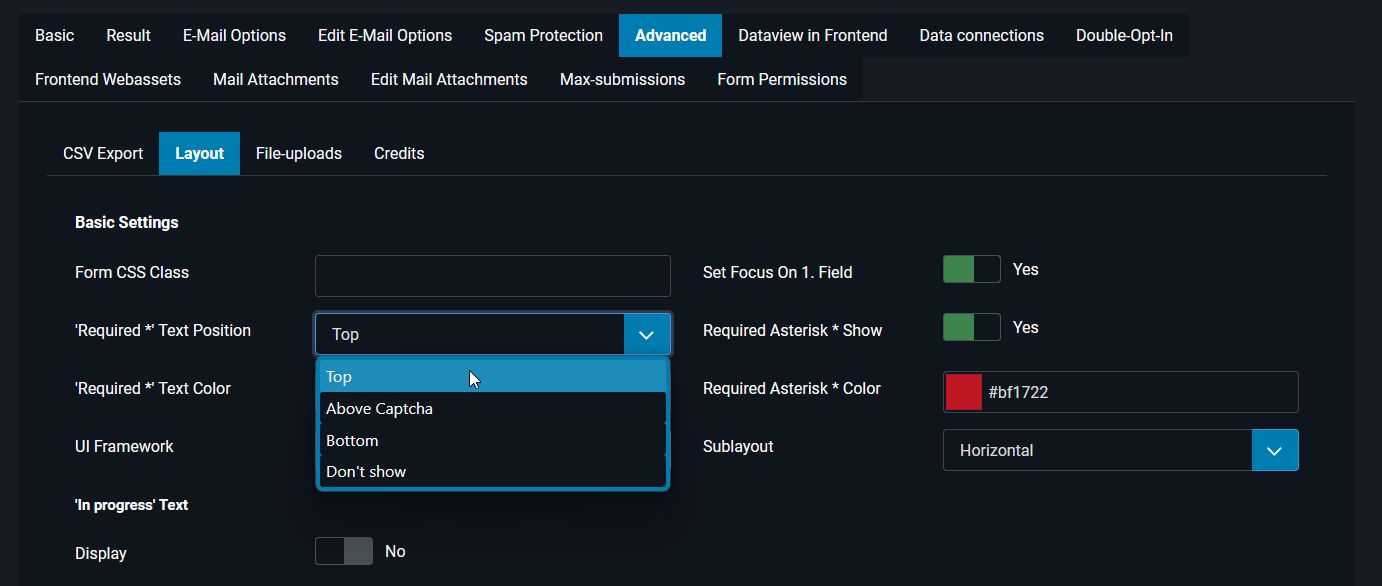The width and height of the screenshot is (1382, 586).
Task: Switch to the Double-Opt-In tab
Action: click(1125, 35)
